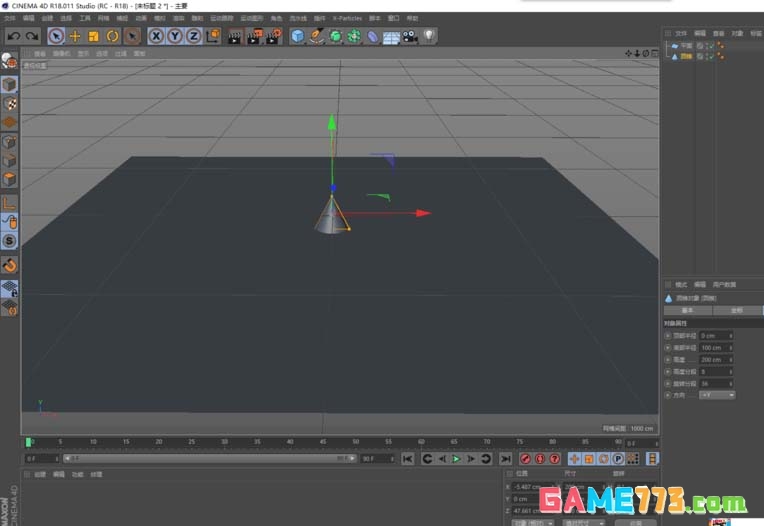Toggle Enable Snap S icon

[x=9, y=241]
